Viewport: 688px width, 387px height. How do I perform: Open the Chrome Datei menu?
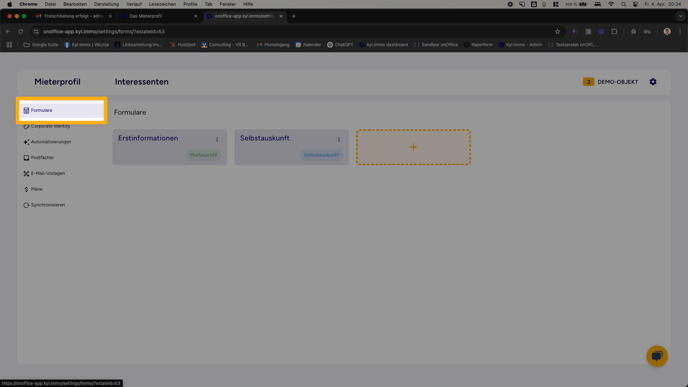coord(50,4)
